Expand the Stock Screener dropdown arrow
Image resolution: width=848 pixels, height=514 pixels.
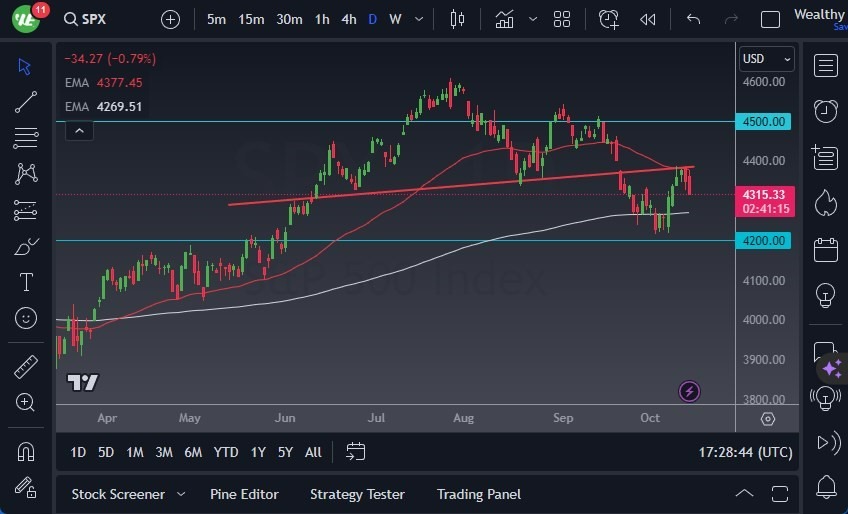181,495
